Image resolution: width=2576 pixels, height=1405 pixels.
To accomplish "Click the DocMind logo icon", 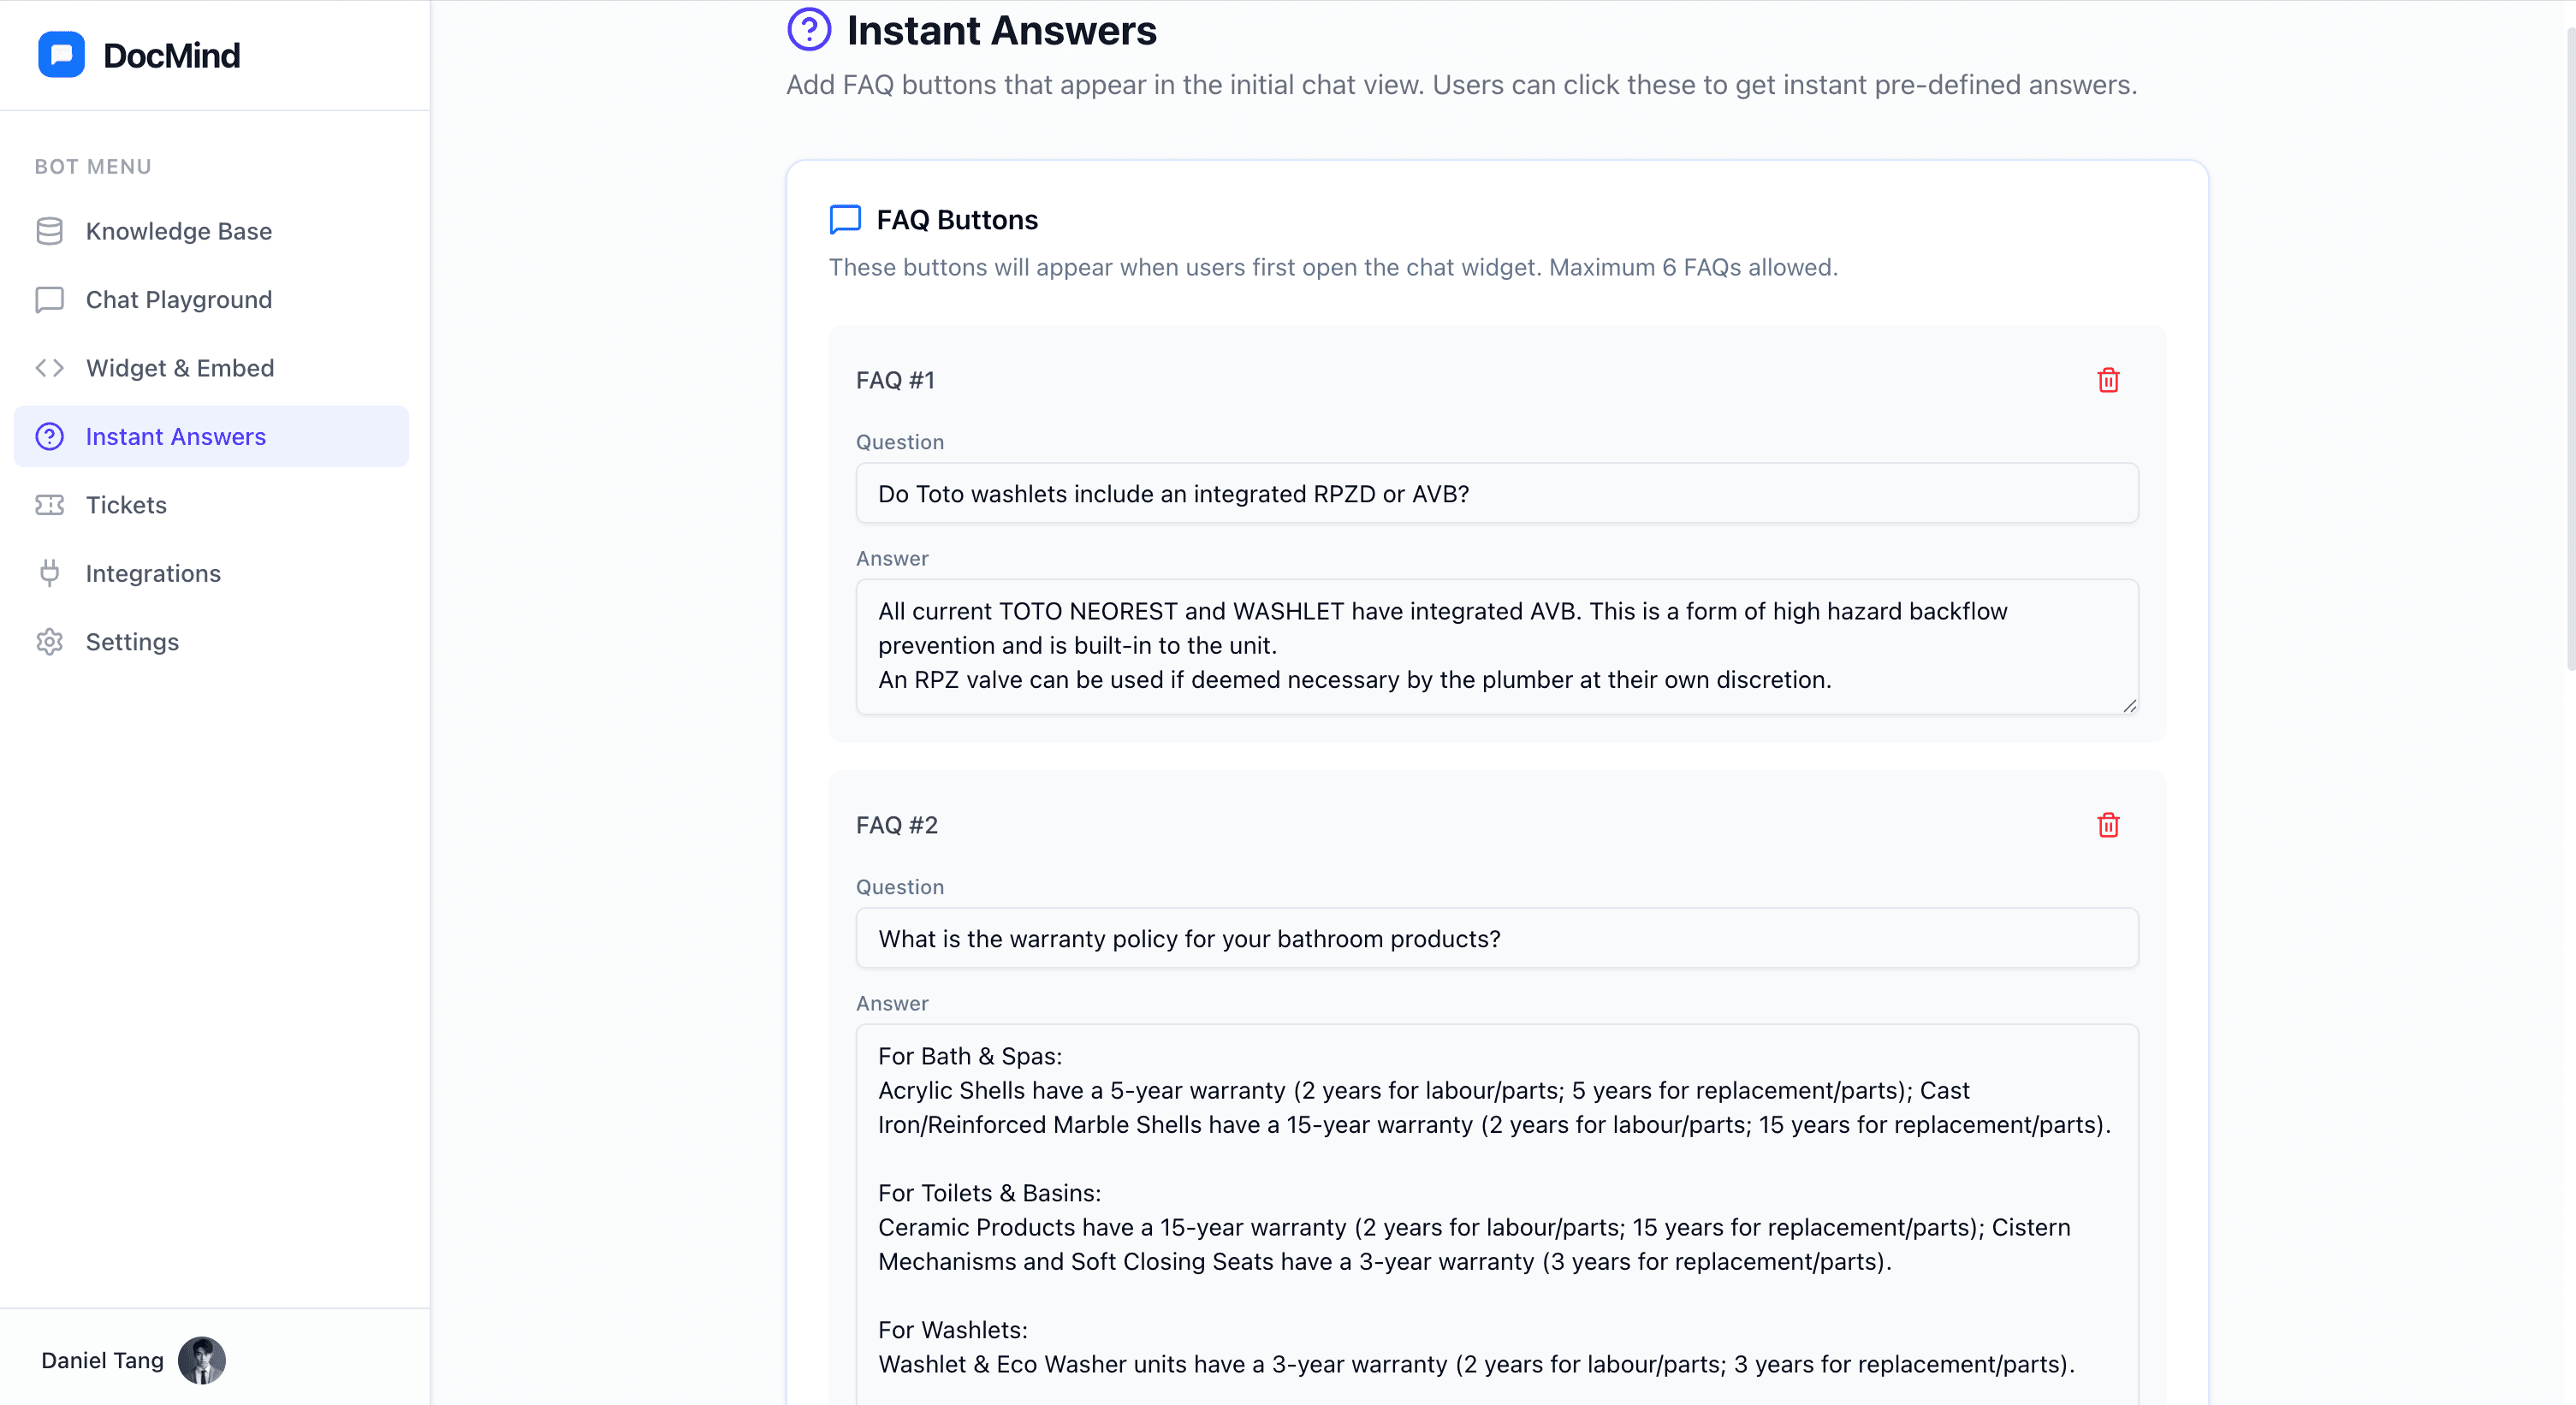I will (x=61, y=54).
